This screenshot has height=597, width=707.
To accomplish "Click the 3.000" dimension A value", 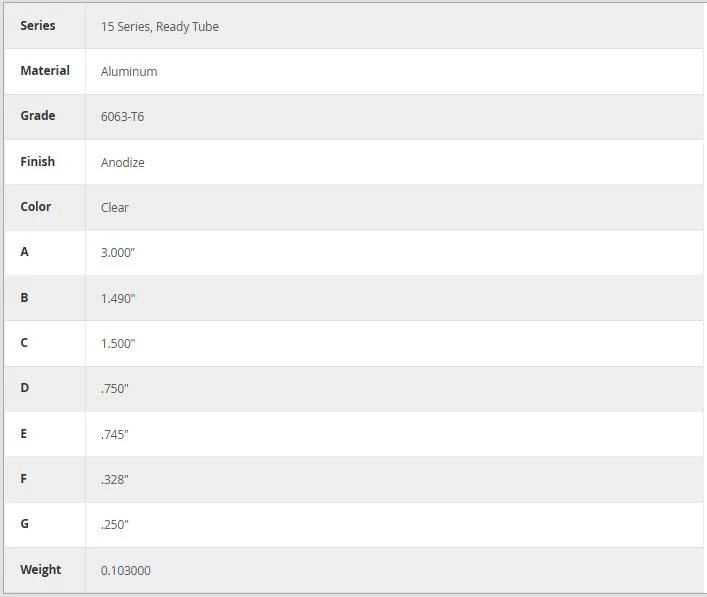I will (x=118, y=253).
